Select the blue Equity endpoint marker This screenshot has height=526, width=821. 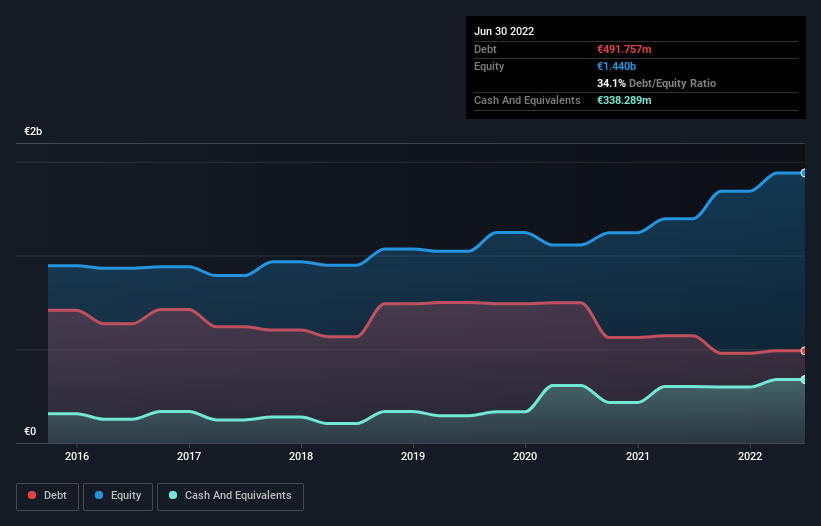tap(804, 173)
